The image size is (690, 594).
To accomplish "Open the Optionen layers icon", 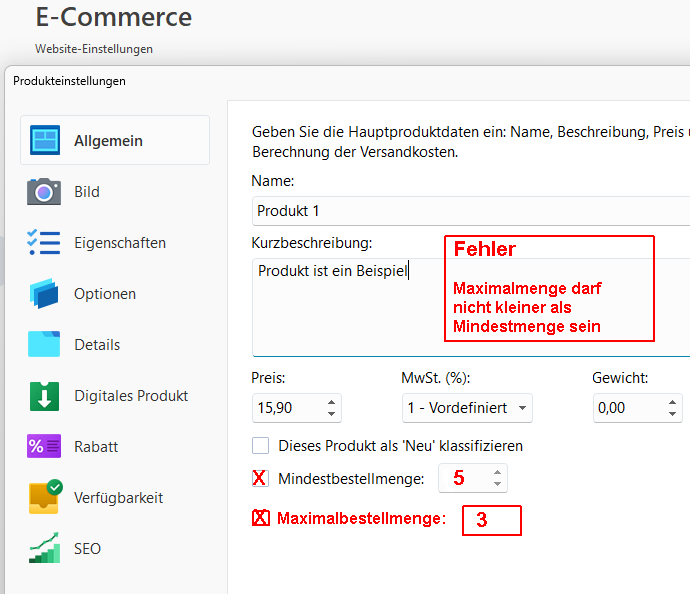I will tap(45, 293).
